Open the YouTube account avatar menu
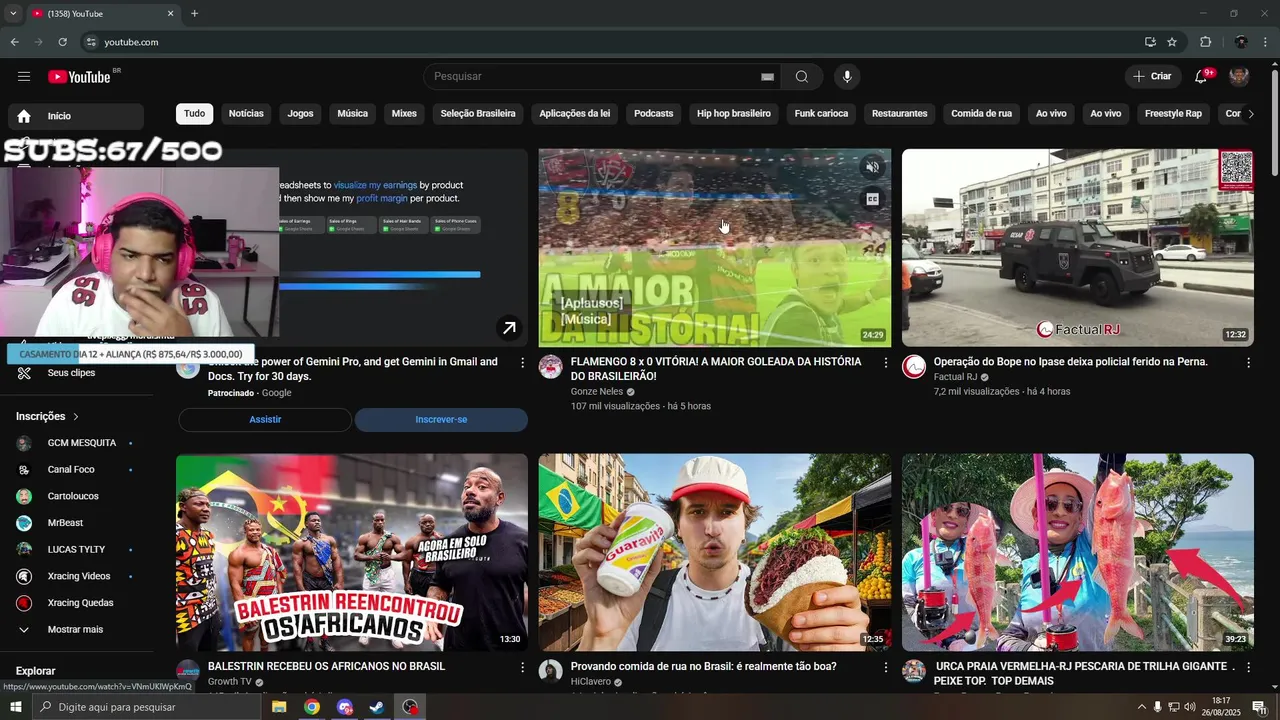Viewport: 1280px width, 720px height. coord(1239,77)
